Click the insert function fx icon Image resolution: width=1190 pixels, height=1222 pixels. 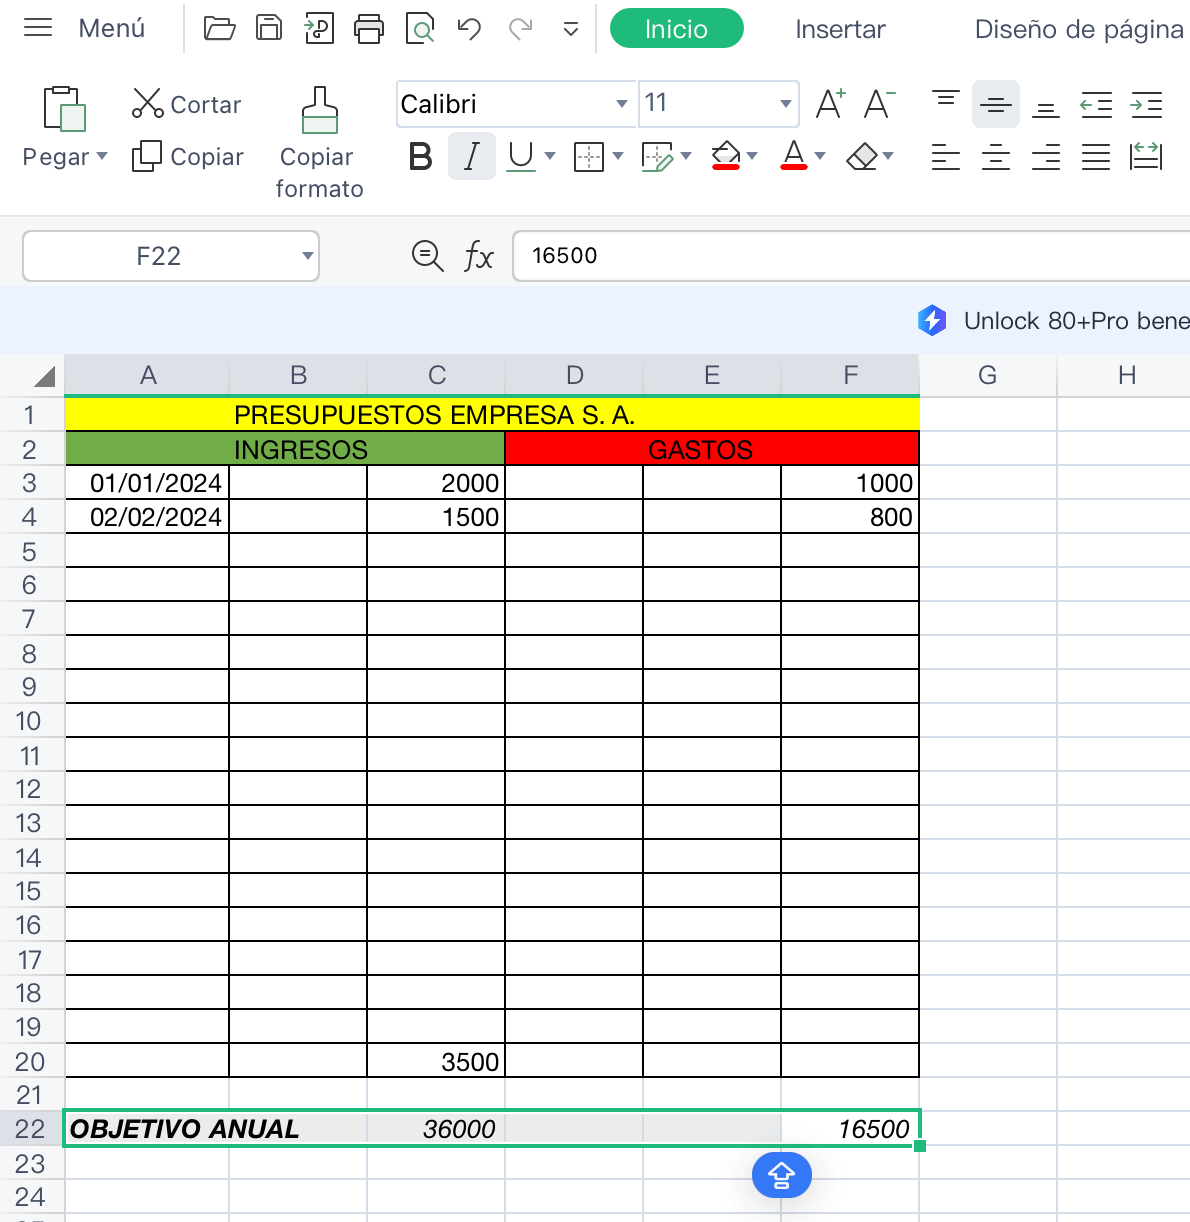(478, 256)
